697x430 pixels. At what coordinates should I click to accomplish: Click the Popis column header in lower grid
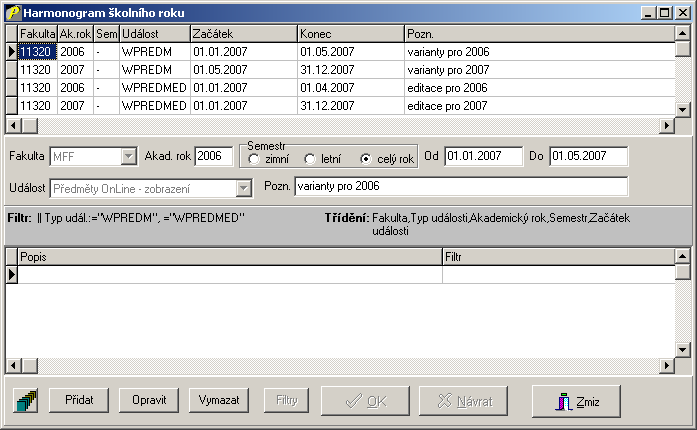tap(230, 257)
